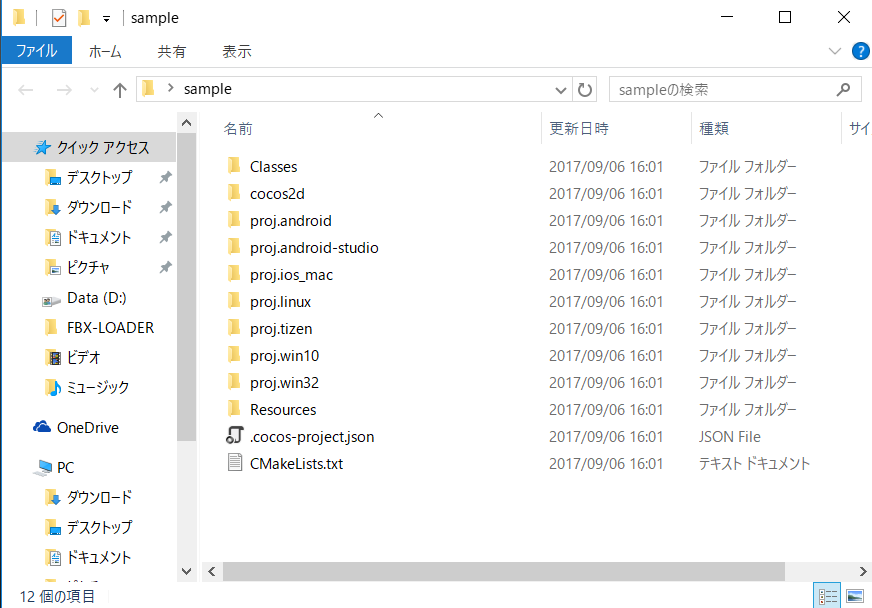Click the horizontal scrollbar thumb
The height and width of the screenshot is (608, 872).
coord(504,571)
